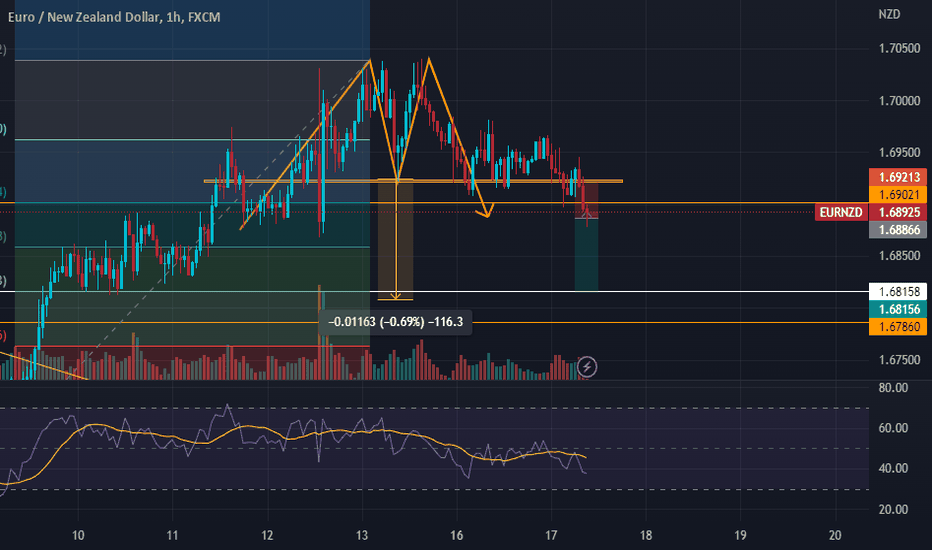
Task: Click the 1.68156 teal price label
Action: [898, 309]
